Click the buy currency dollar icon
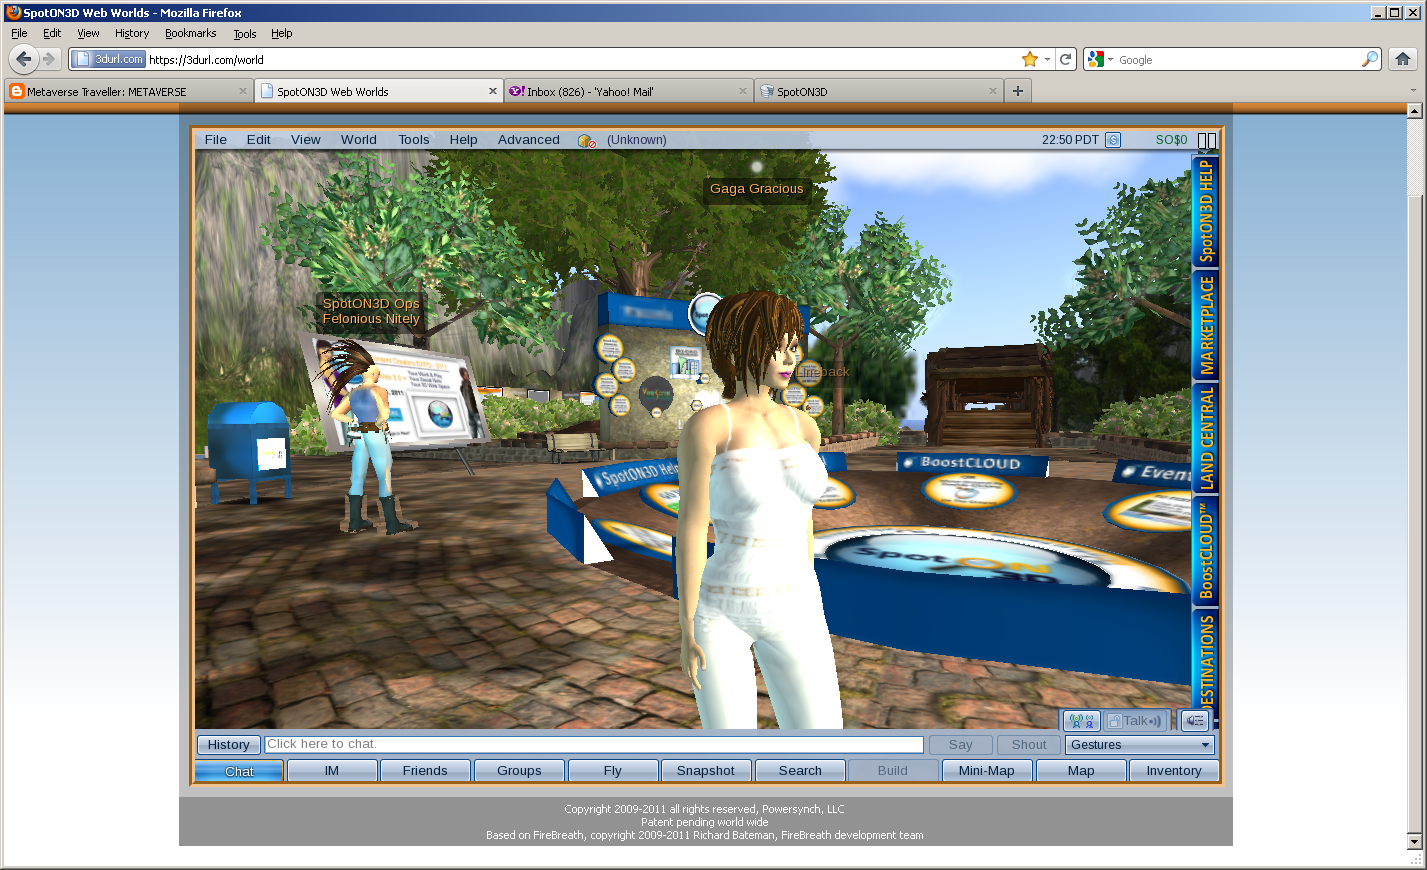The height and width of the screenshot is (870, 1427). coord(1113,140)
